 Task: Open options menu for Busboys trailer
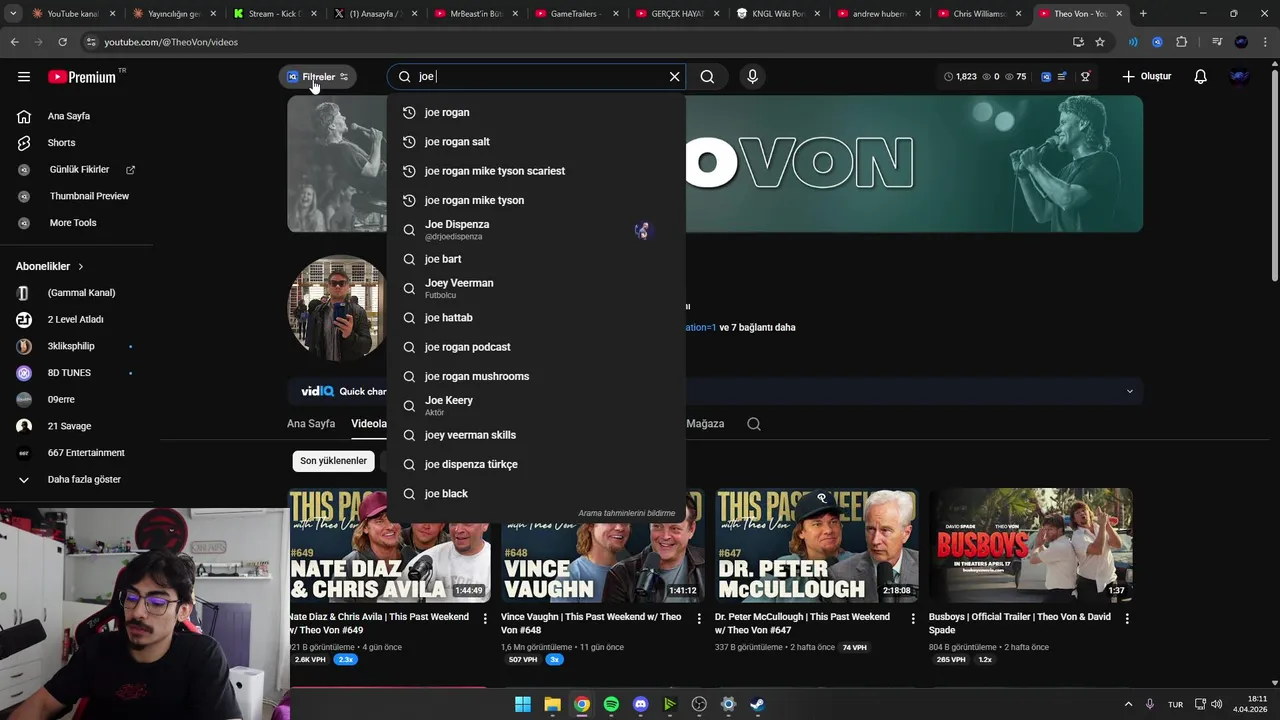click(1127, 619)
